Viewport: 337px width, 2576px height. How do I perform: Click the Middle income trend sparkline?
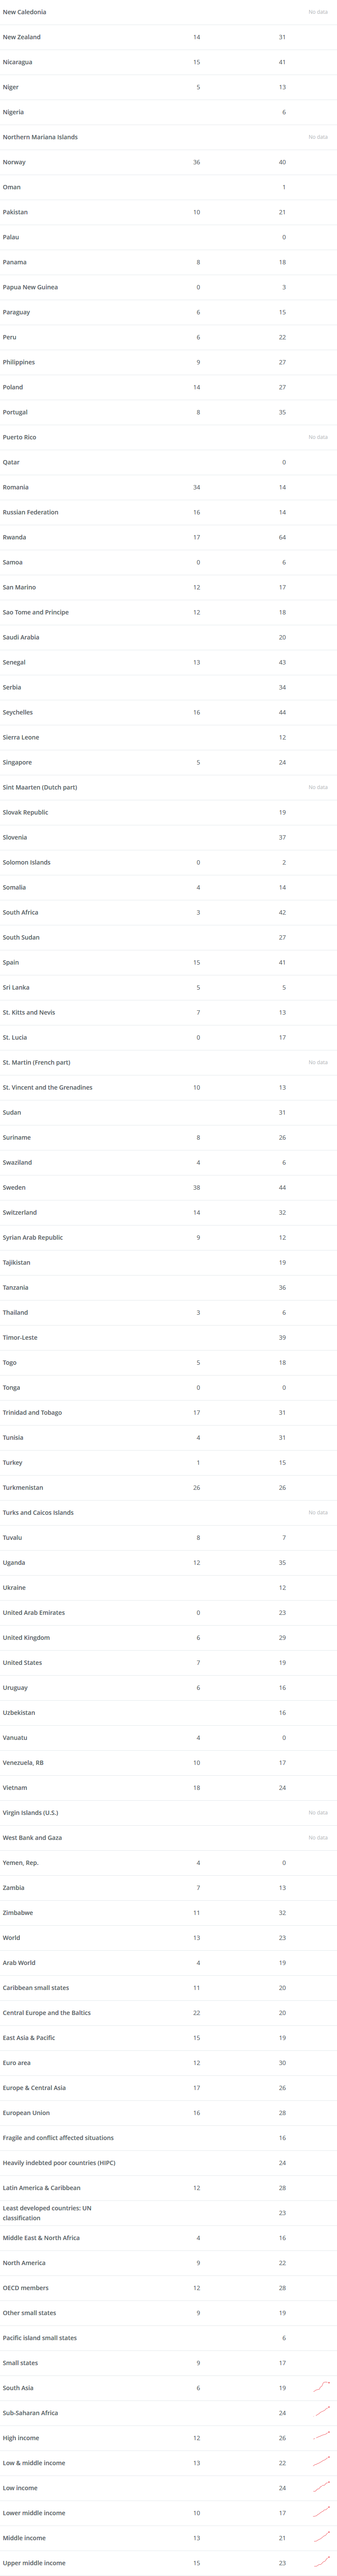pyautogui.click(x=321, y=2536)
